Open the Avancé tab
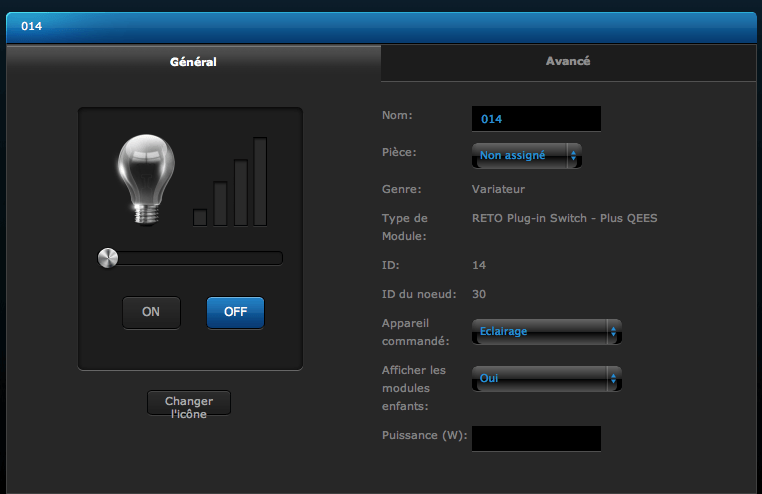The width and height of the screenshot is (762, 494). click(x=568, y=62)
